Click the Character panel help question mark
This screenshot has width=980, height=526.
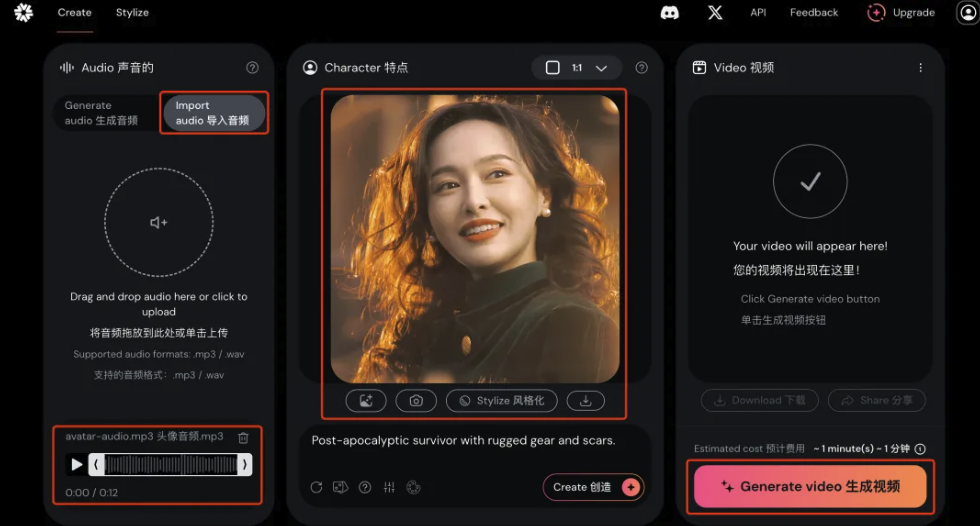tap(641, 67)
